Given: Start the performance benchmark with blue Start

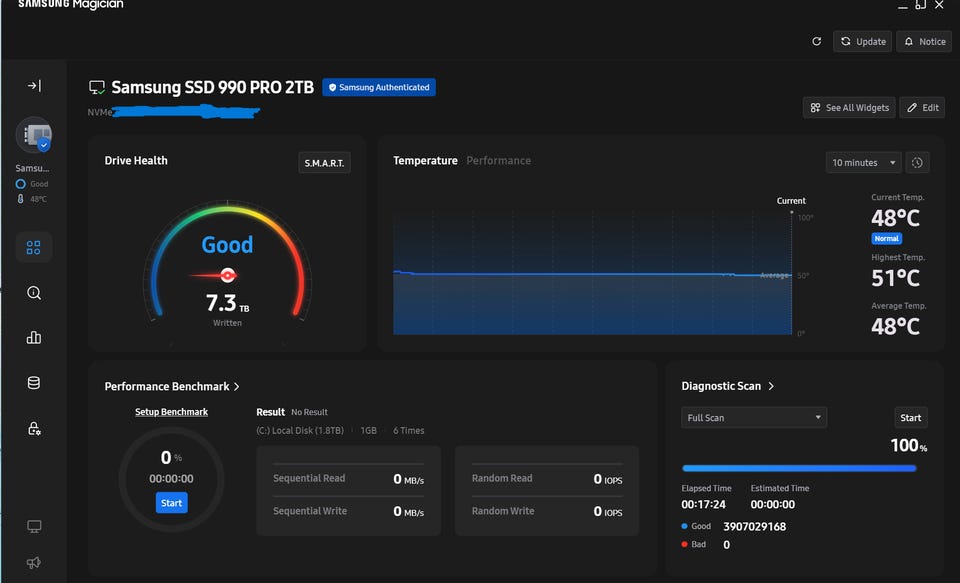Looking at the screenshot, I should click(171, 503).
